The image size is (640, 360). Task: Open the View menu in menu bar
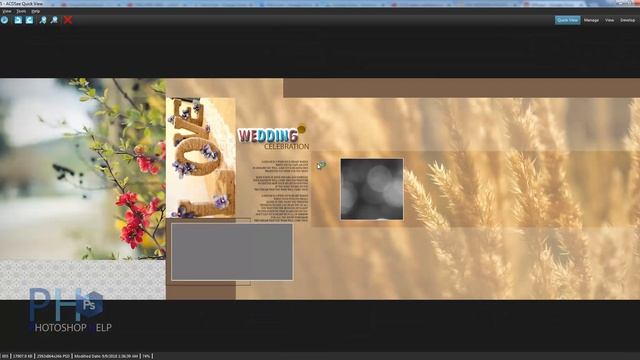pos(7,11)
